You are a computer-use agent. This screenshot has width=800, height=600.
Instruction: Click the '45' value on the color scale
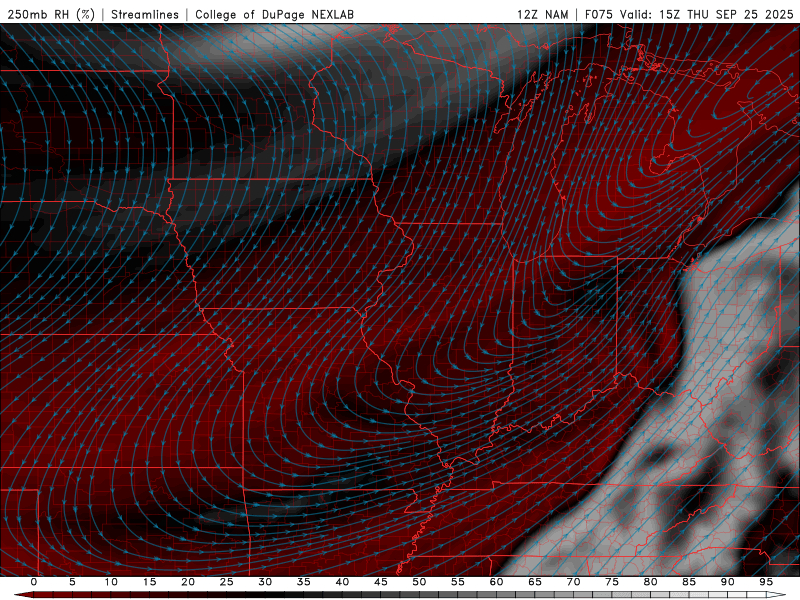tap(381, 582)
